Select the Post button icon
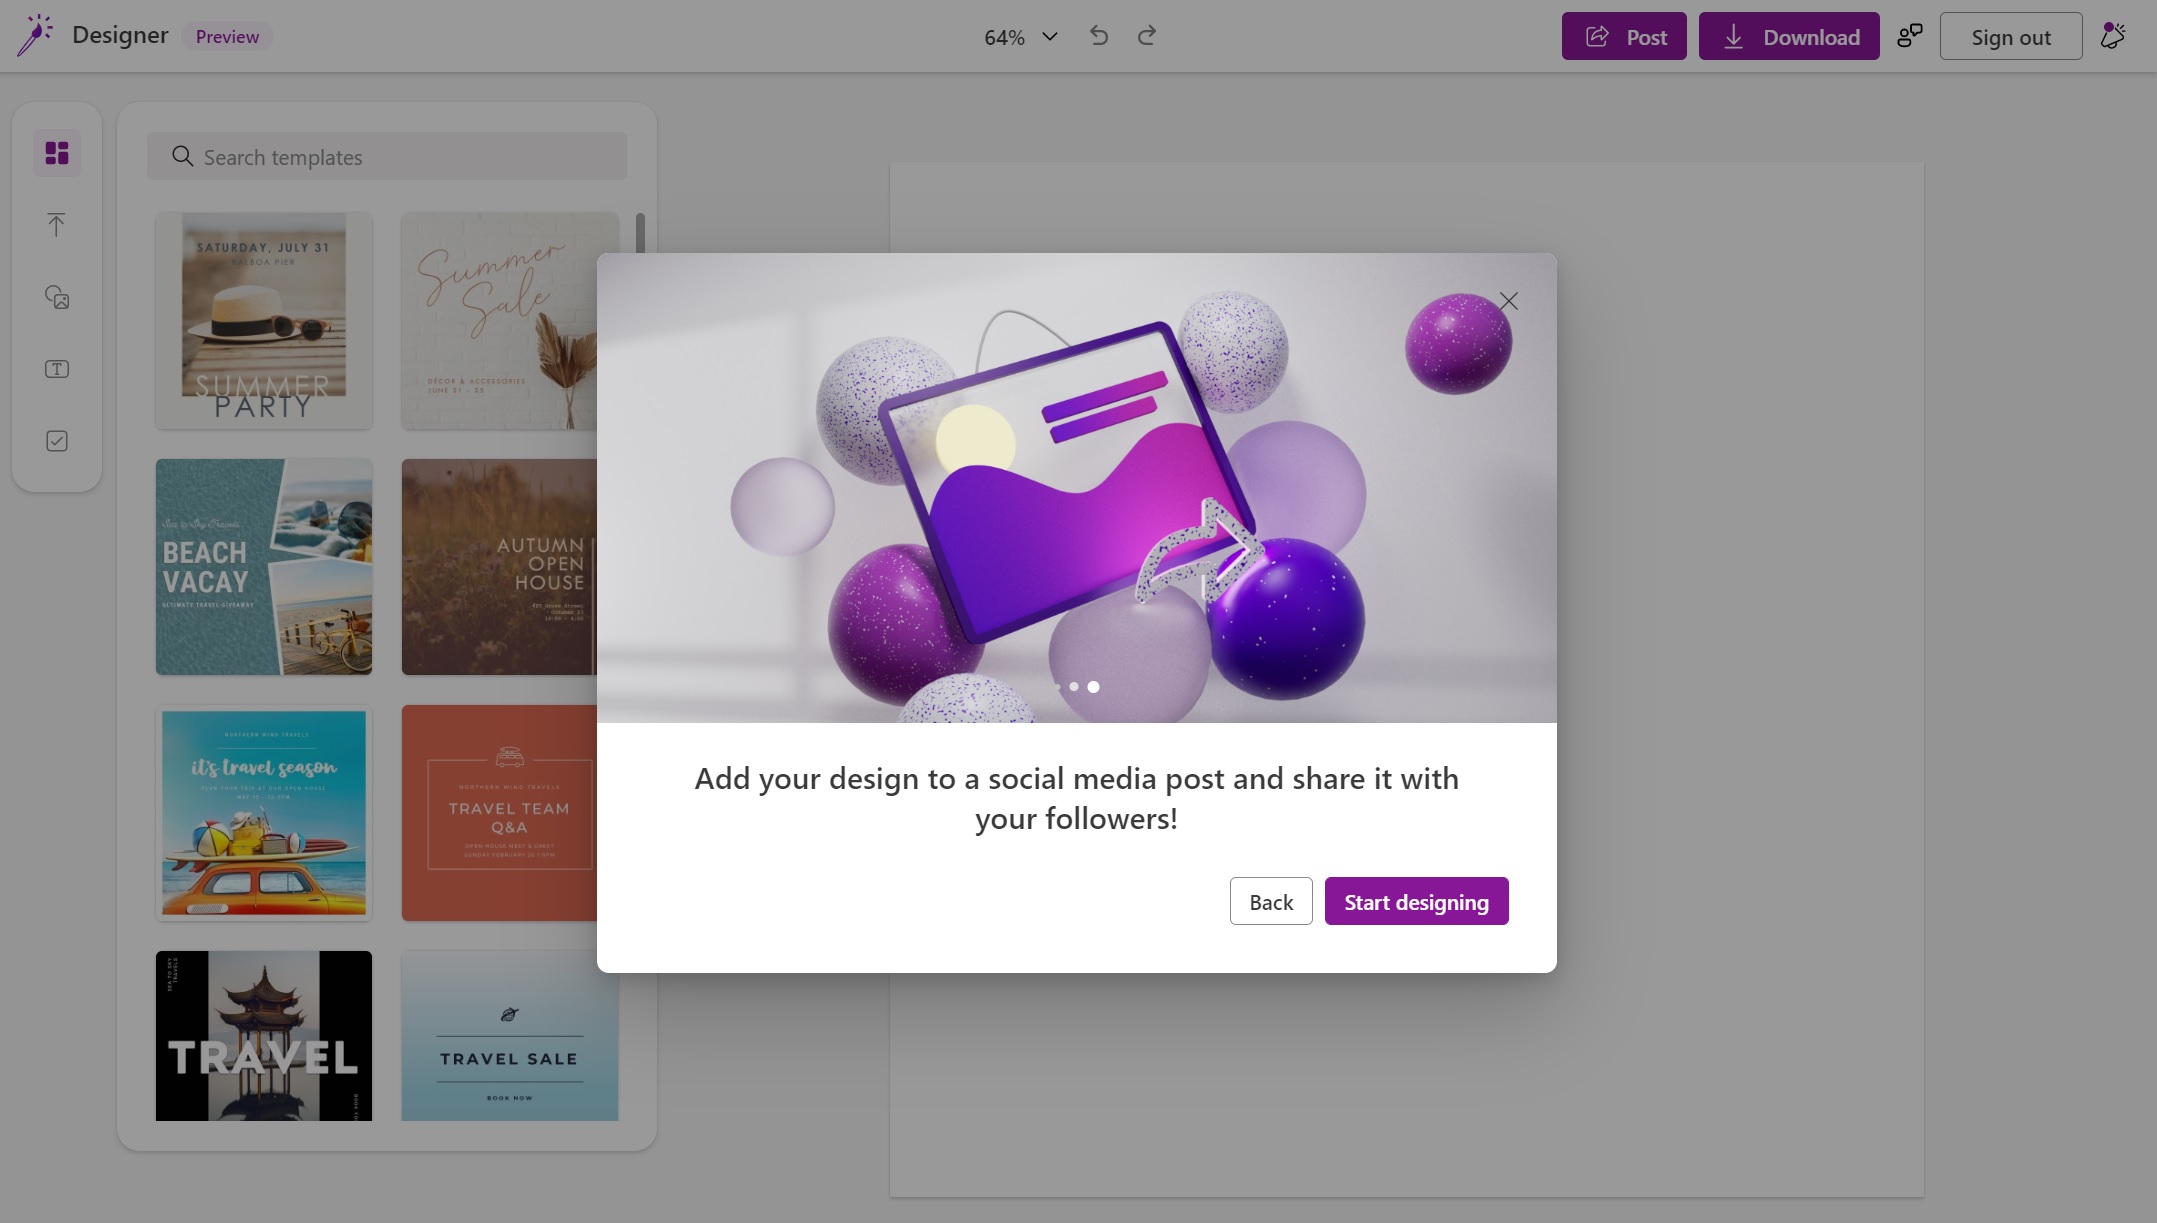This screenshot has width=2157, height=1223. (1596, 34)
